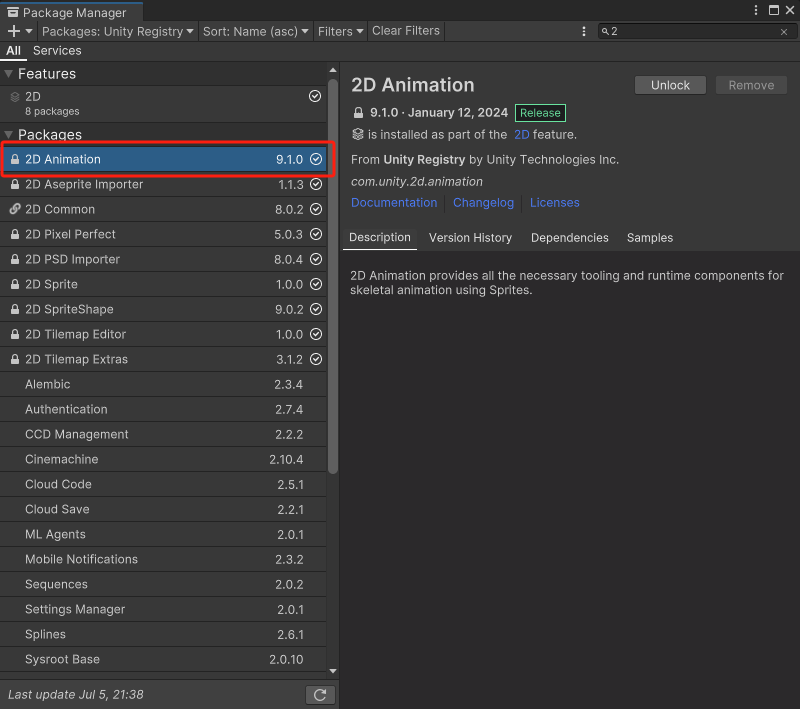Select the Splines package
800x709 pixels.
tap(163, 634)
